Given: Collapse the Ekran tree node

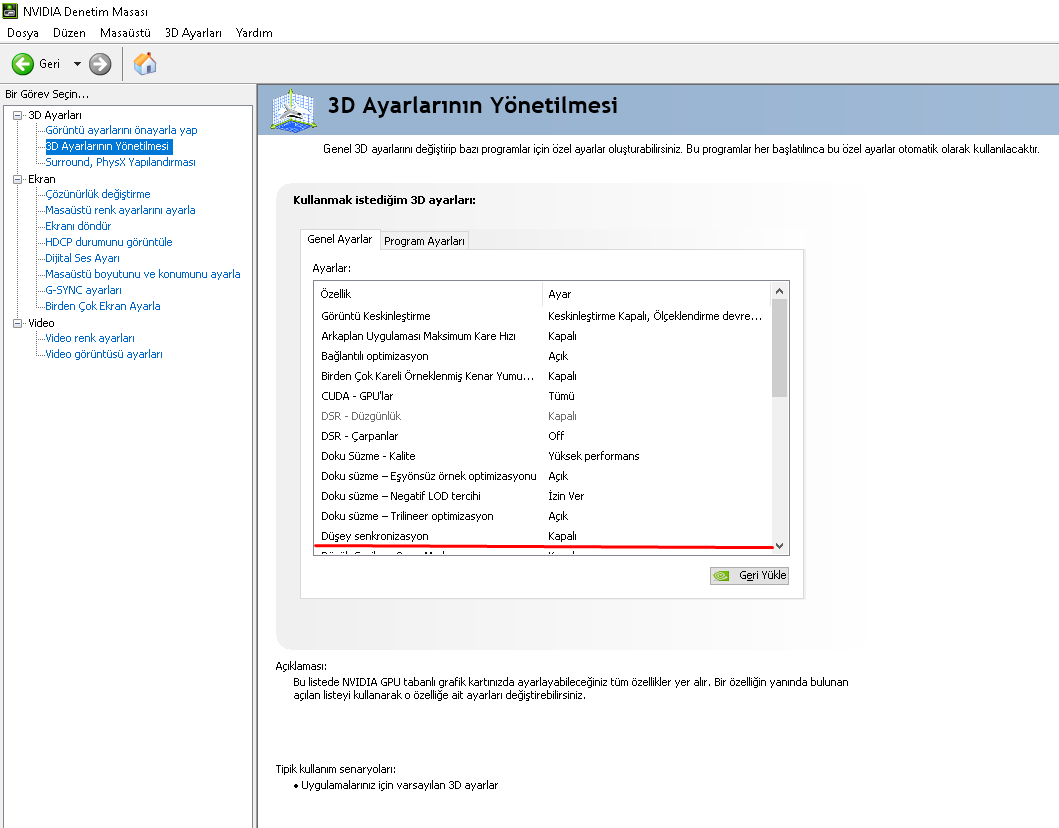Looking at the screenshot, I should pos(18,180).
